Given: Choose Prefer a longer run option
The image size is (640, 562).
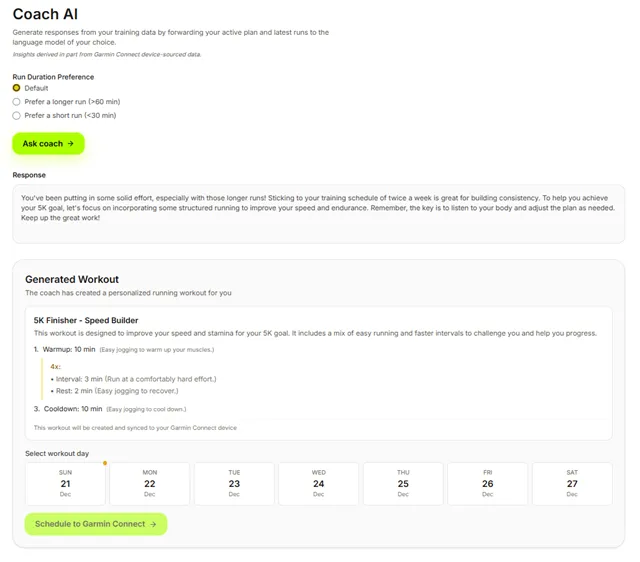Looking at the screenshot, I should [x=17, y=102].
